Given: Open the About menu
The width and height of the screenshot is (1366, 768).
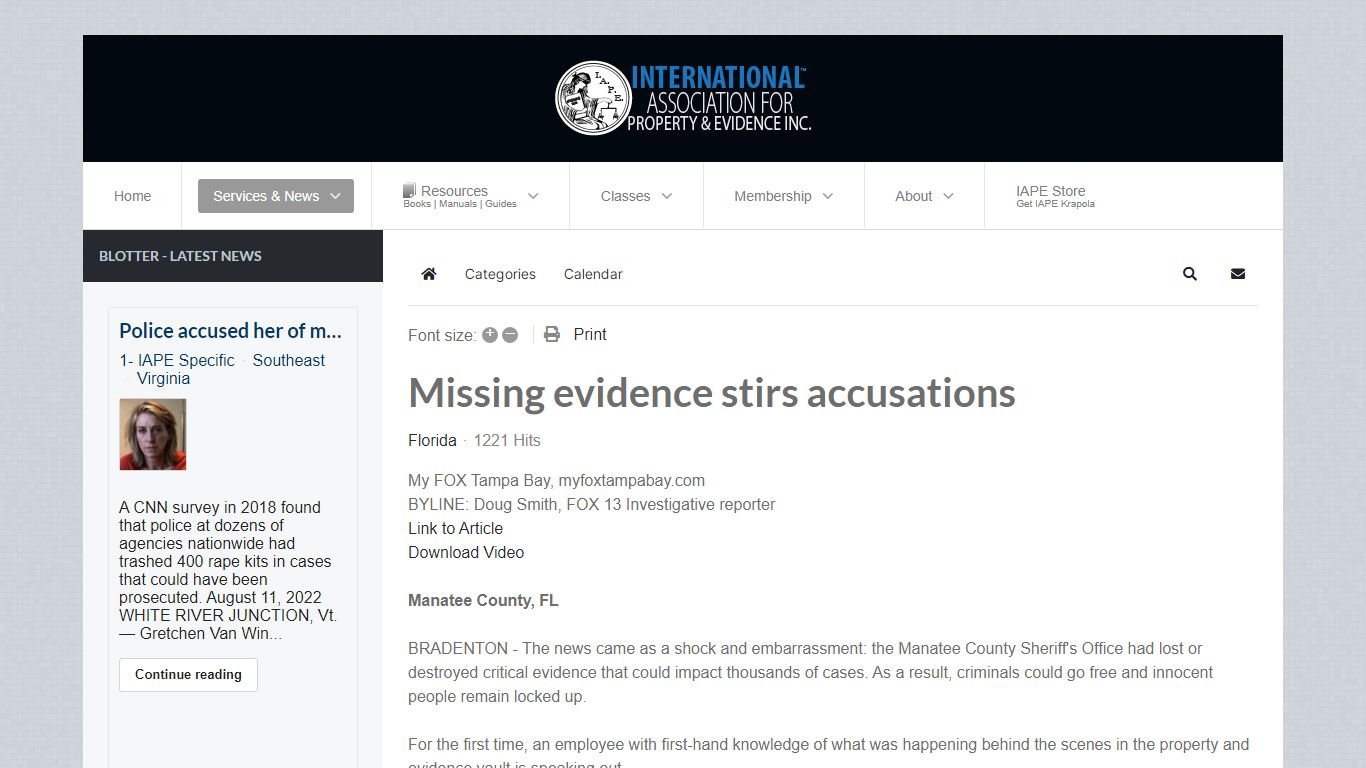Looking at the screenshot, I should point(913,196).
